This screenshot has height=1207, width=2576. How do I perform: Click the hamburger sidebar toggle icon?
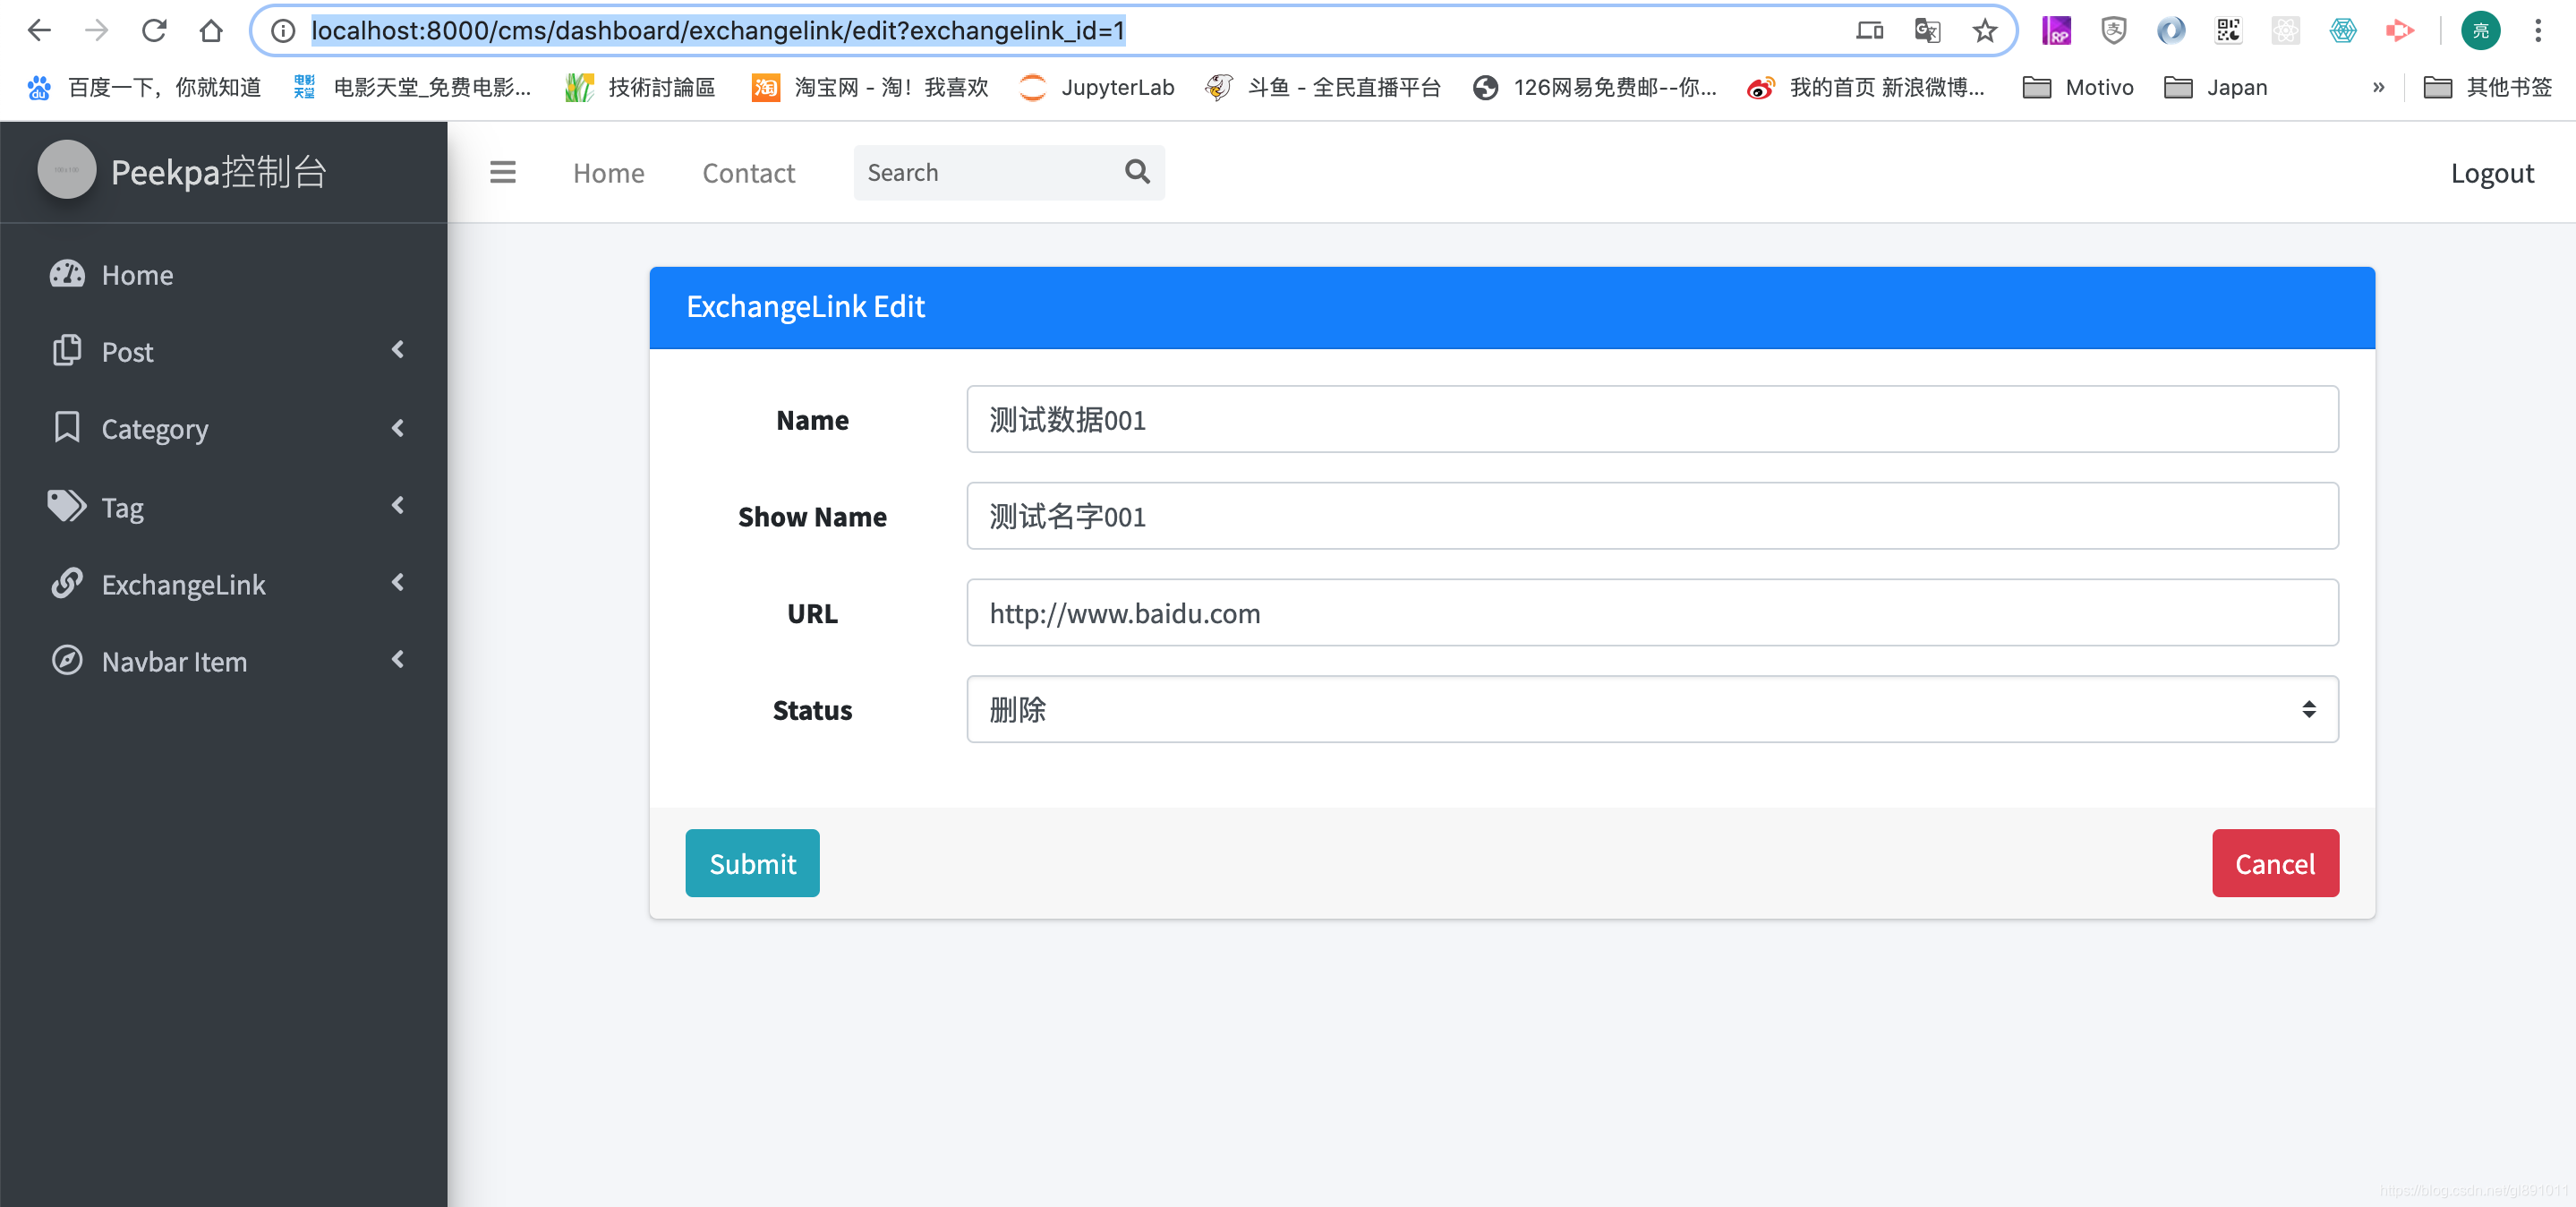tap(502, 172)
